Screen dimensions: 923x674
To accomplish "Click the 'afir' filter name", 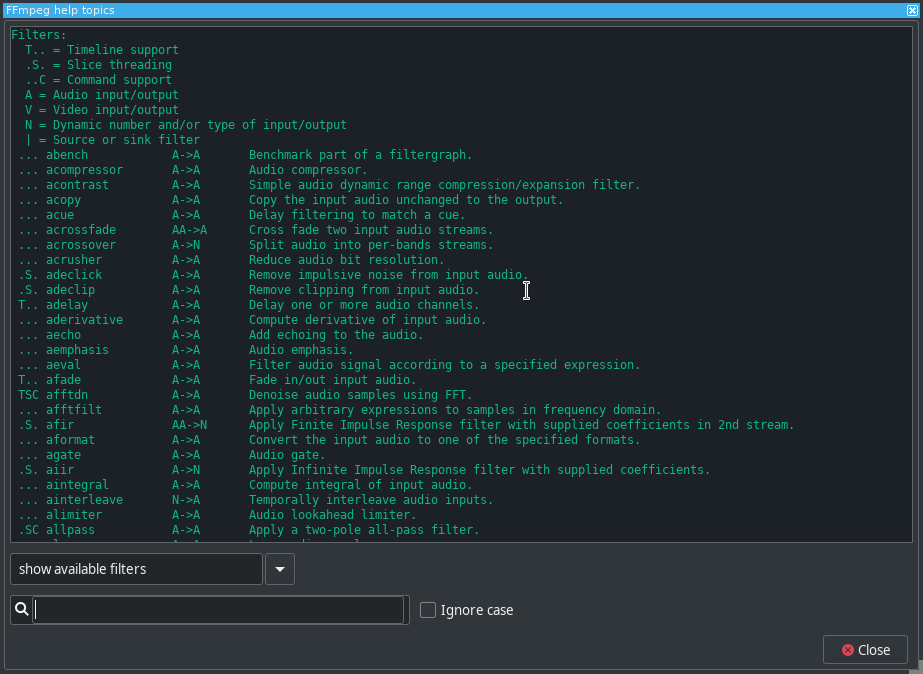I will point(60,425).
